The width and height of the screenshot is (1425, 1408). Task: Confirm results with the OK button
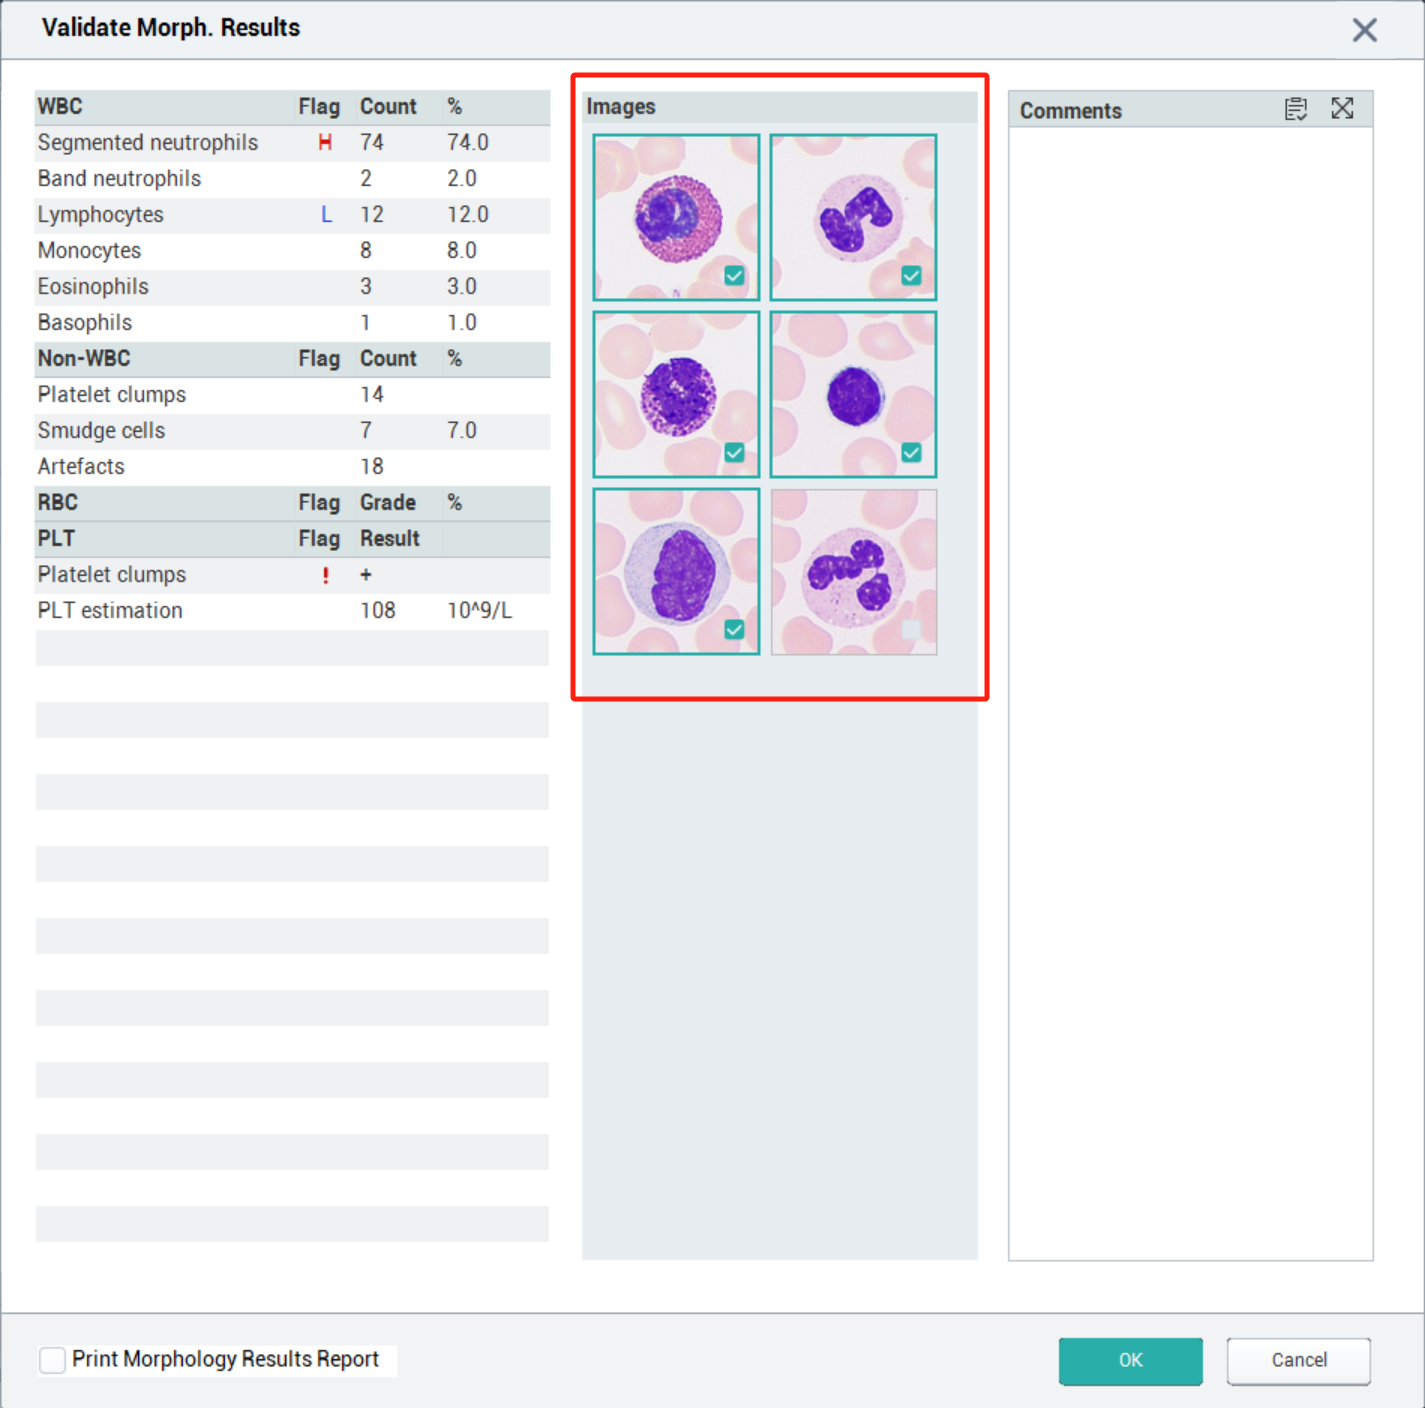[1130, 1360]
